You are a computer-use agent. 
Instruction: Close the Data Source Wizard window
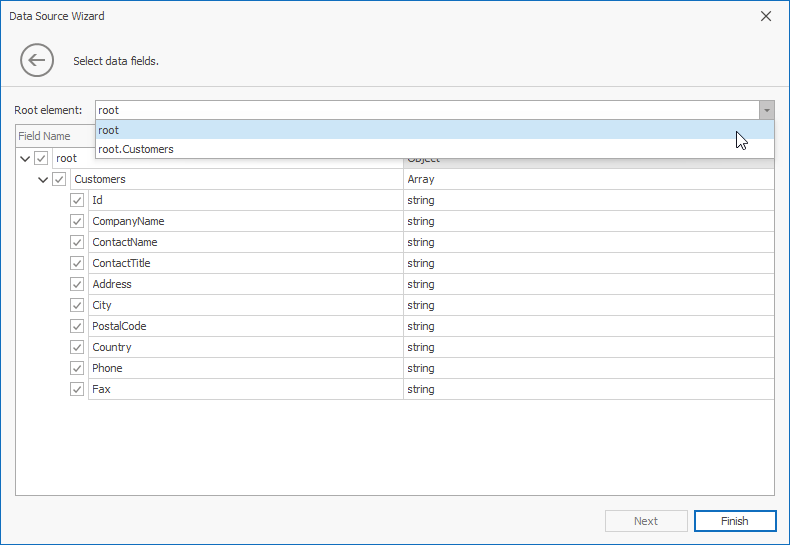[766, 16]
